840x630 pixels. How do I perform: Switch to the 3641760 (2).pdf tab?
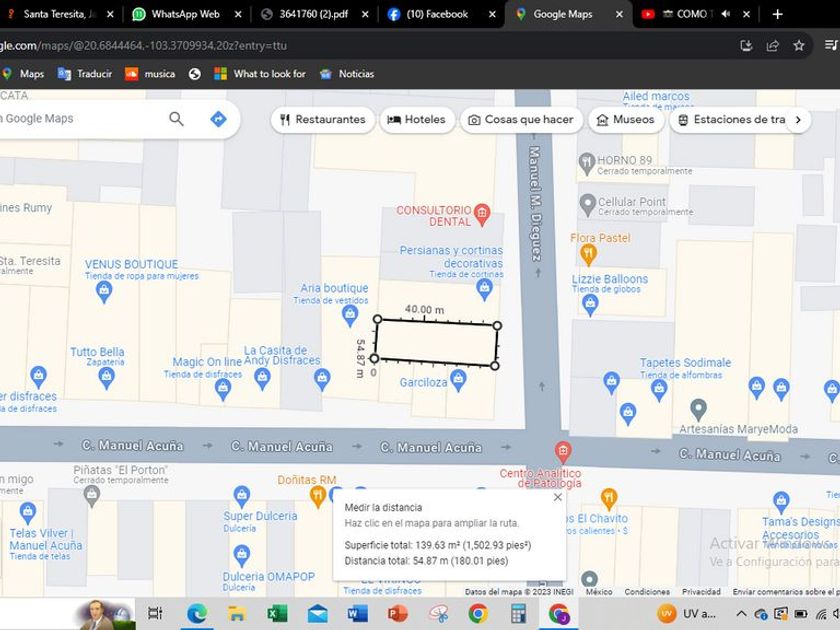pos(313,14)
